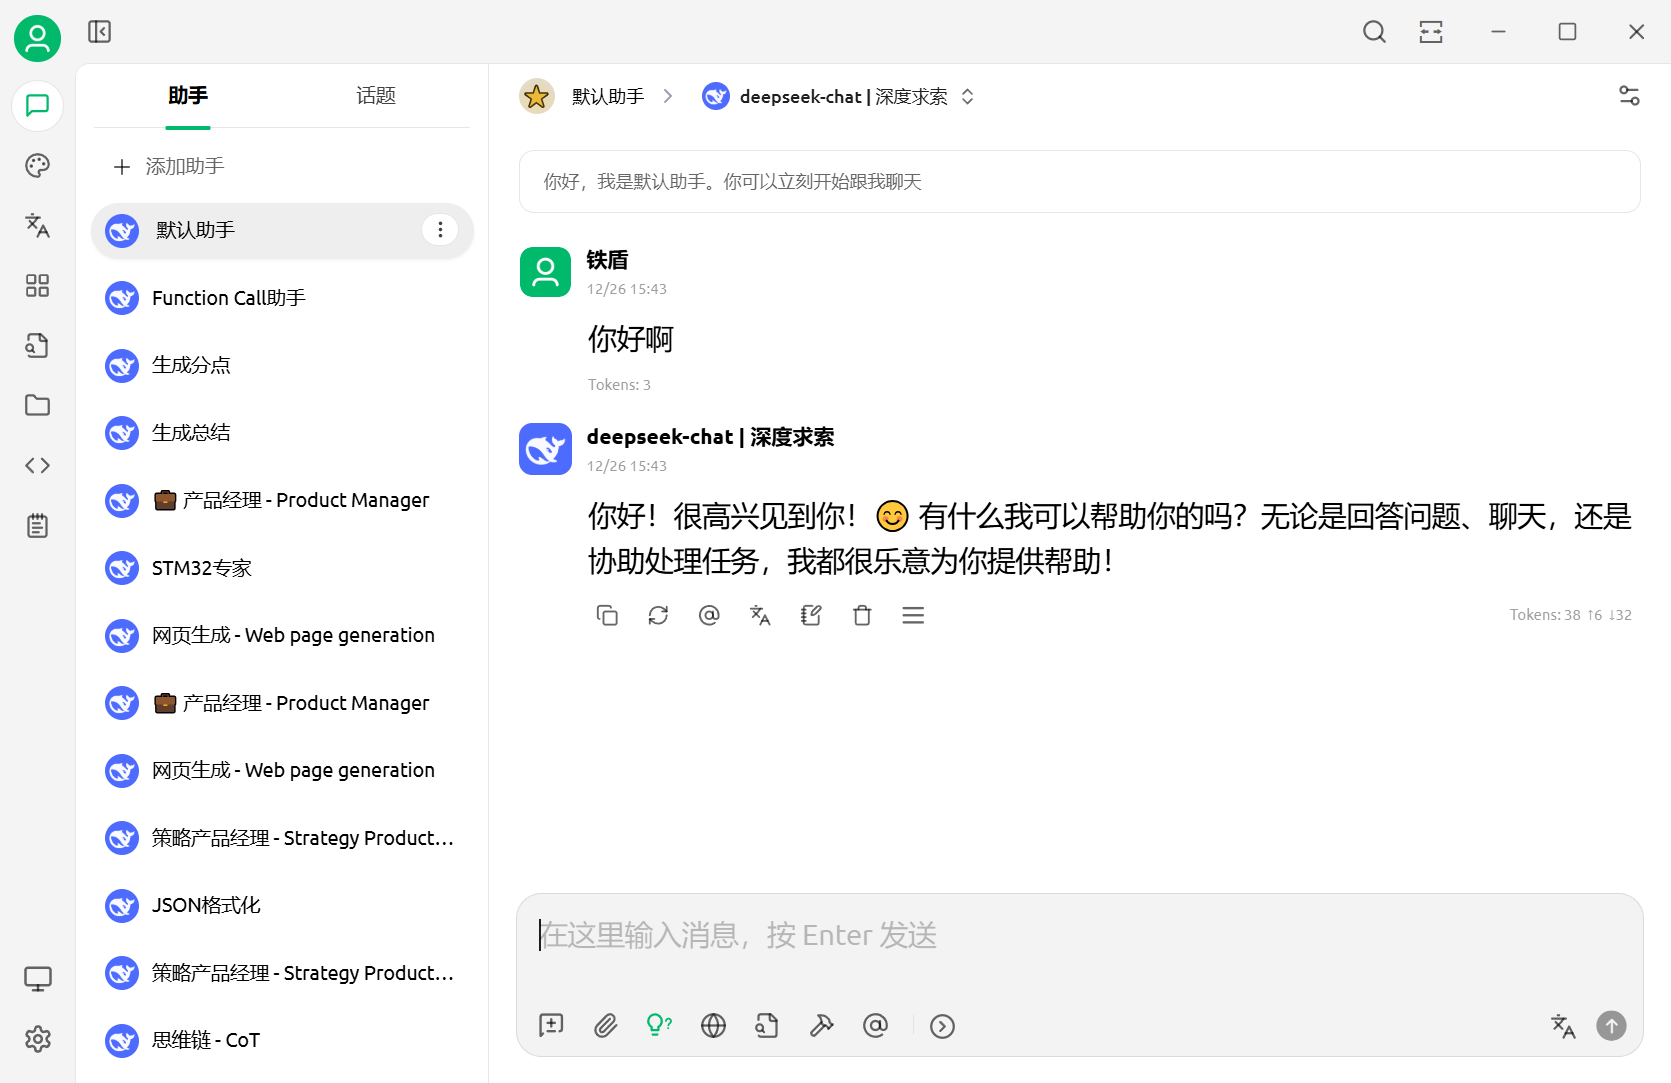Focus the message input field
The height and width of the screenshot is (1083, 1671).
1080,936
